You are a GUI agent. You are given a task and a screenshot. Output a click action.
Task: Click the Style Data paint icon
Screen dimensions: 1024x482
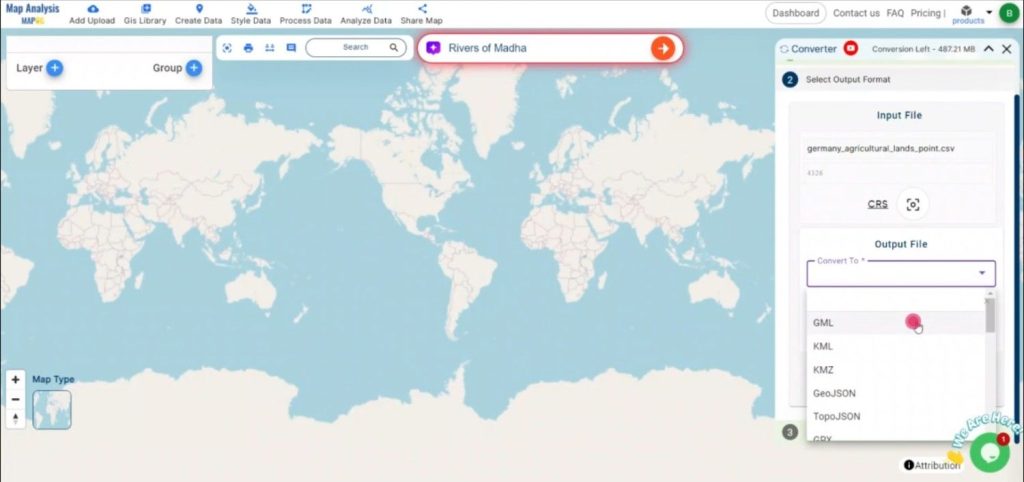tap(251, 9)
